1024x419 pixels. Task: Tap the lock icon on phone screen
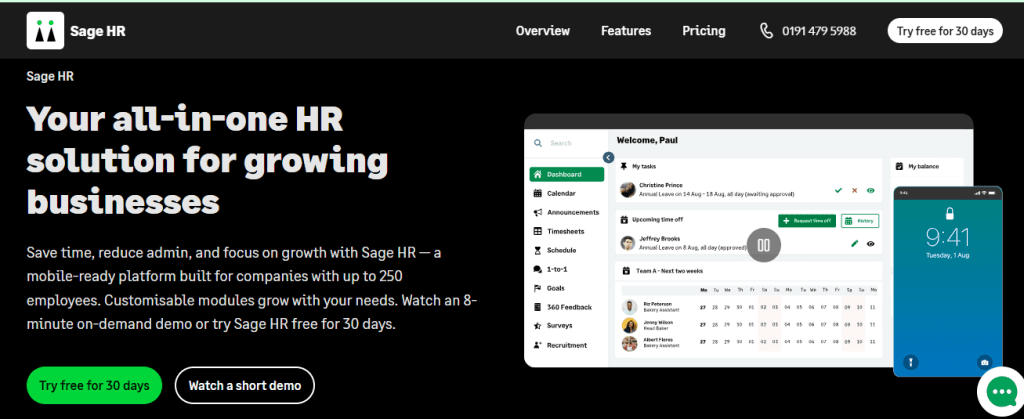coord(949,213)
